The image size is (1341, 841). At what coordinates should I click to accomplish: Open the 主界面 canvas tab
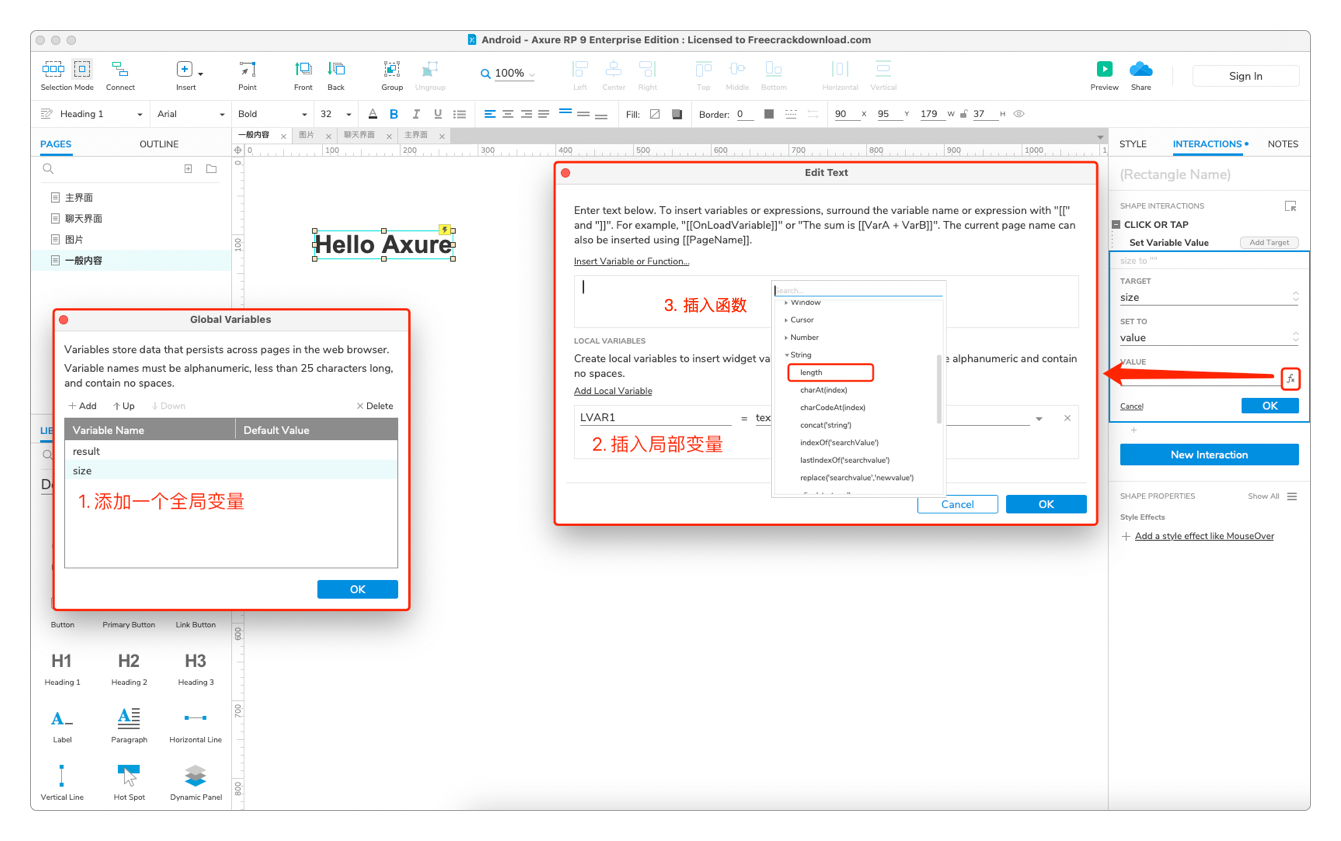click(416, 135)
